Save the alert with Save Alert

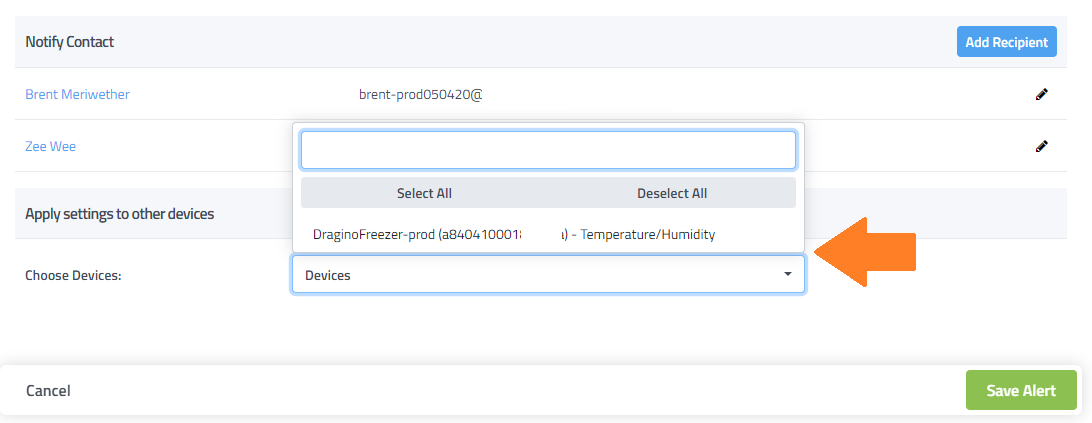point(1021,390)
